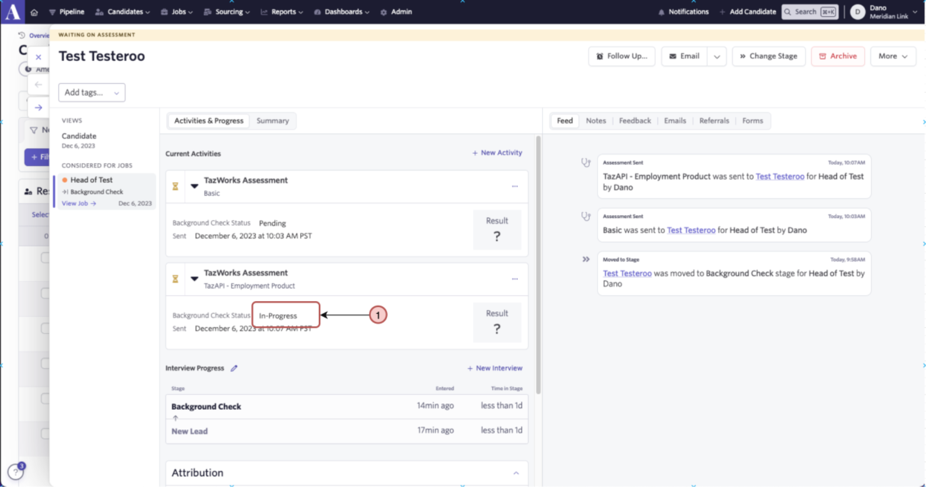Click the Email button

point(685,56)
